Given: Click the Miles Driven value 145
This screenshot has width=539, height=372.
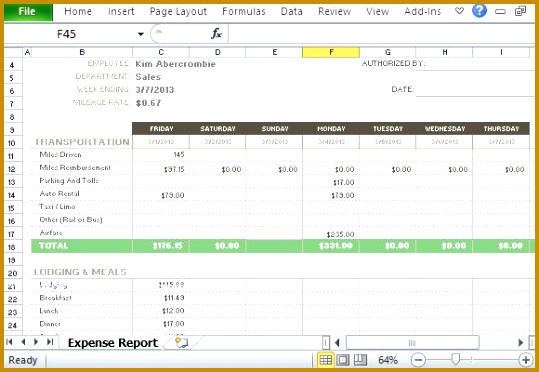Looking at the screenshot, I should click(x=179, y=154).
